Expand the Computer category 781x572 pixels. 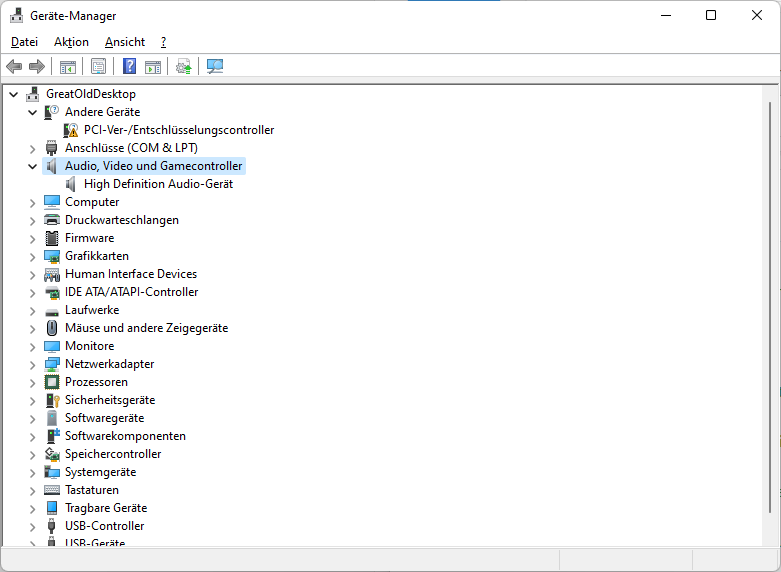point(32,202)
